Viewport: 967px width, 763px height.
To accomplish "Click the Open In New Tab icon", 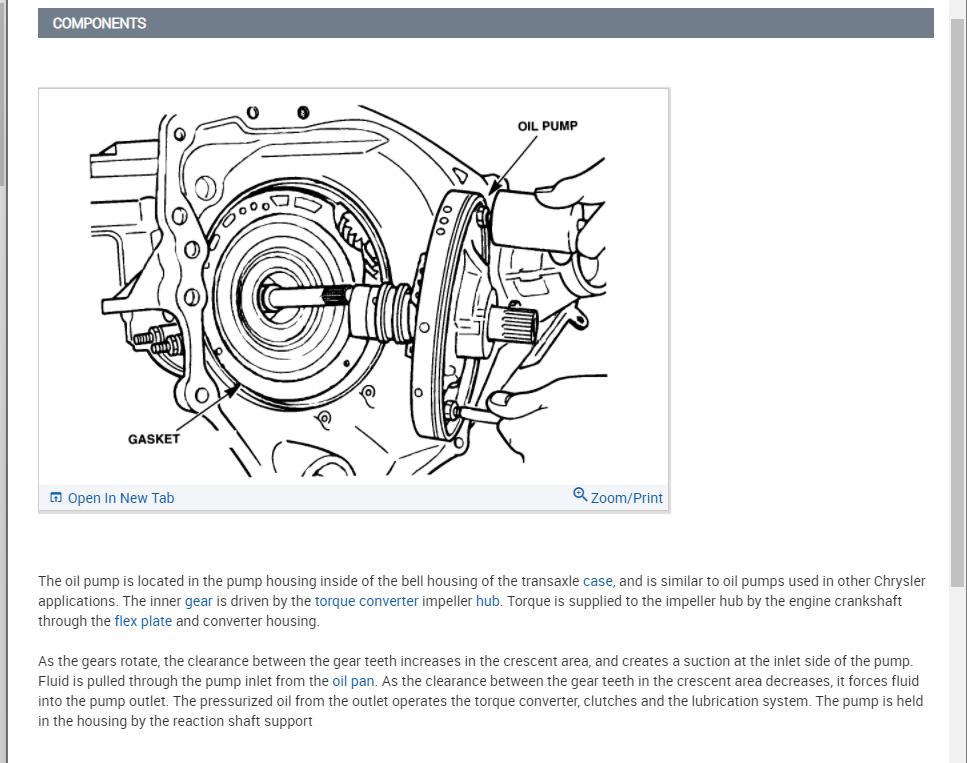I will click(x=56, y=498).
